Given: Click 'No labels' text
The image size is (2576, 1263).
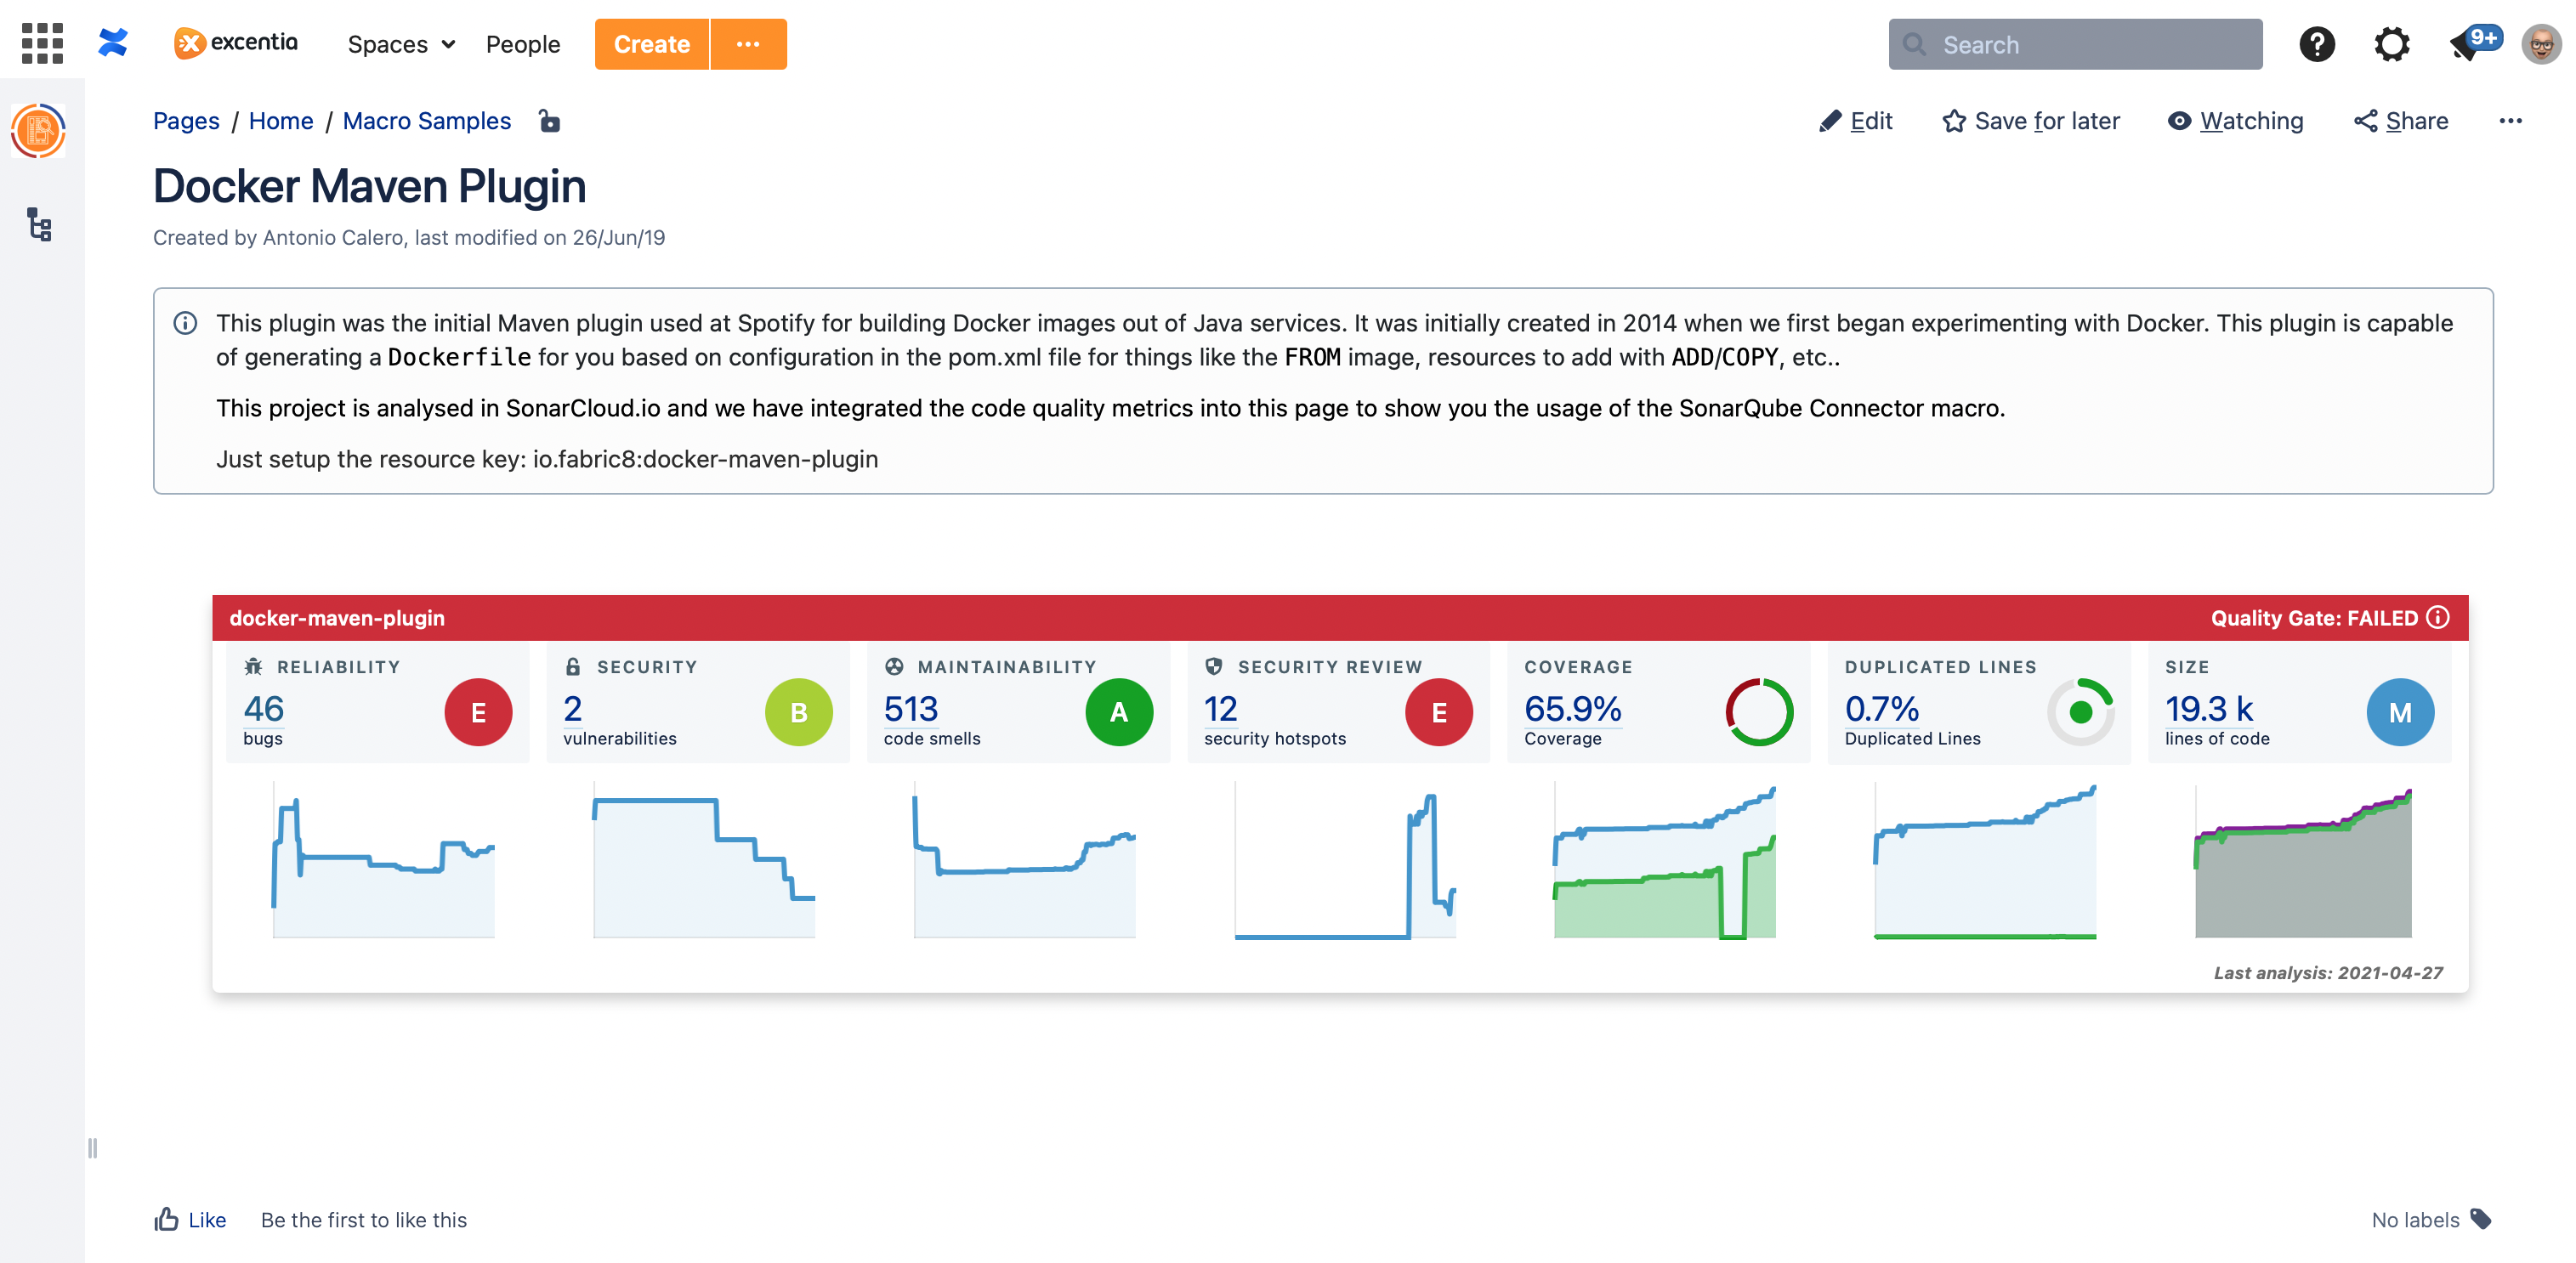Looking at the screenshot, I should [2415, 1220].
